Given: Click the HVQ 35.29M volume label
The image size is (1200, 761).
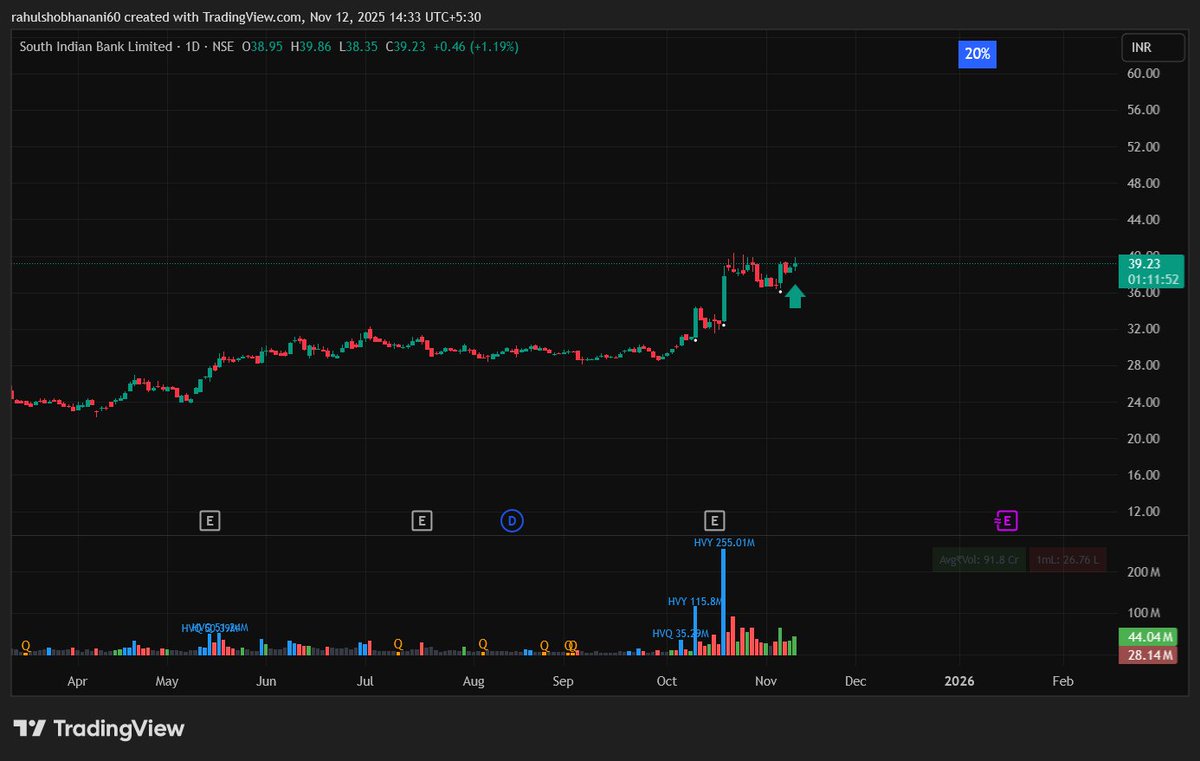Looking at the screenshot, I should point(680,633).
